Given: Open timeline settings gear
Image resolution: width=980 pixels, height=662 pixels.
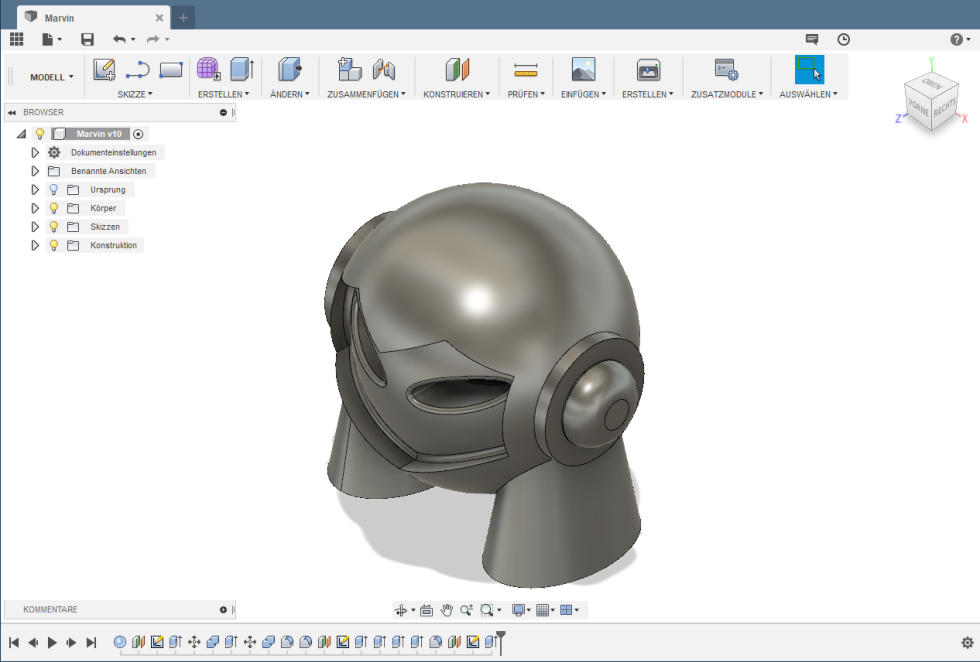Looking at the screenshot, I should coord(968,642).
